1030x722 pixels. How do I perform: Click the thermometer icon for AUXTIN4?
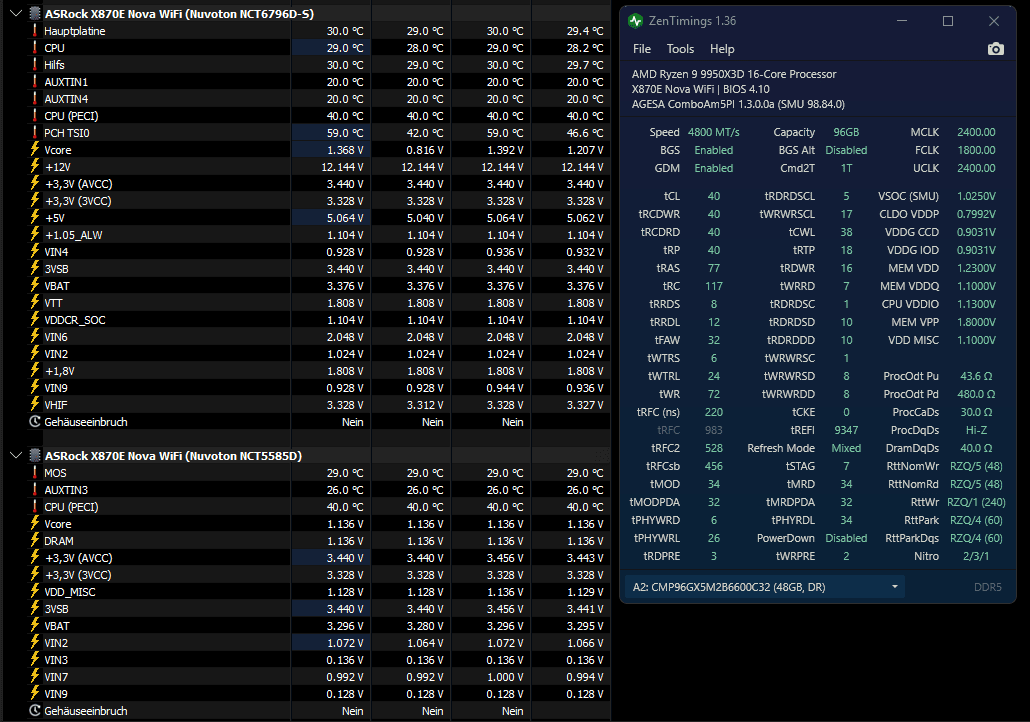tap(35, 99)
